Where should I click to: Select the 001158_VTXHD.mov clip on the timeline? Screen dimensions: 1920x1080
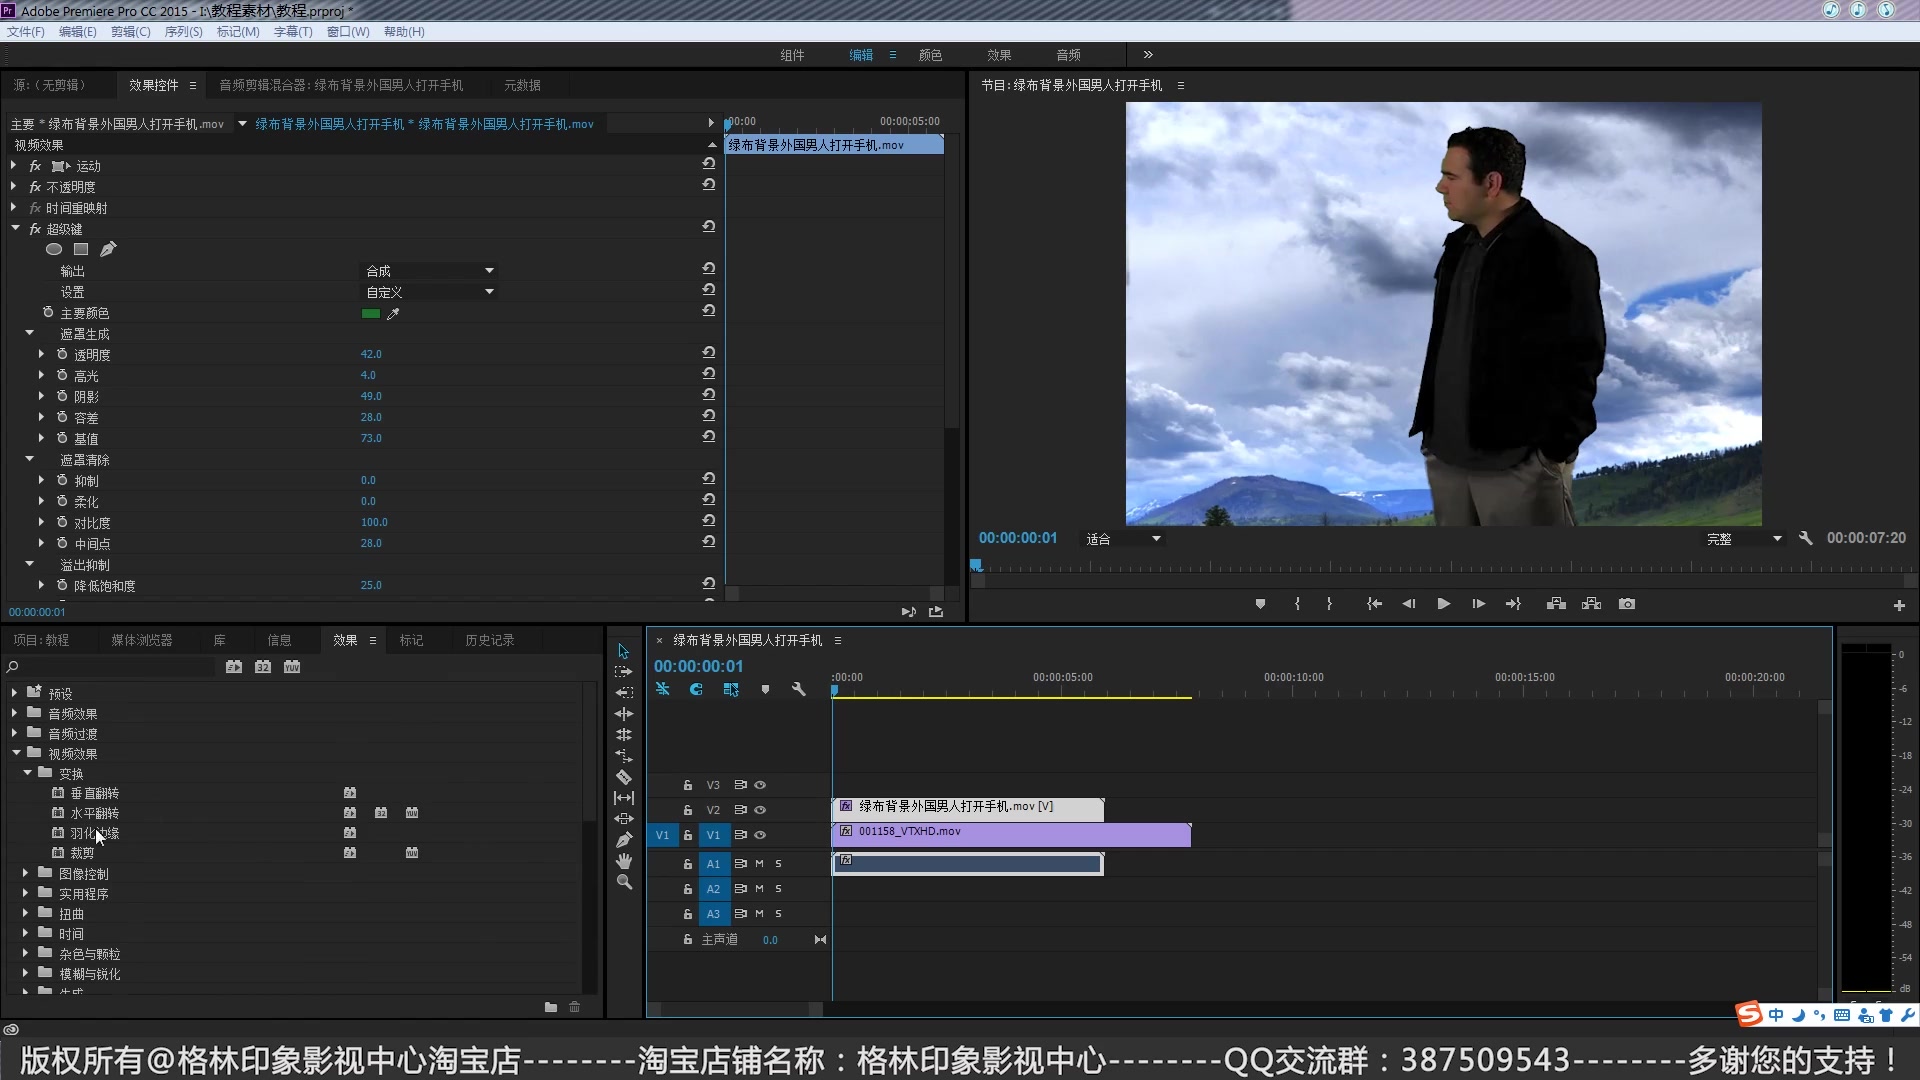pos(1010,835)
